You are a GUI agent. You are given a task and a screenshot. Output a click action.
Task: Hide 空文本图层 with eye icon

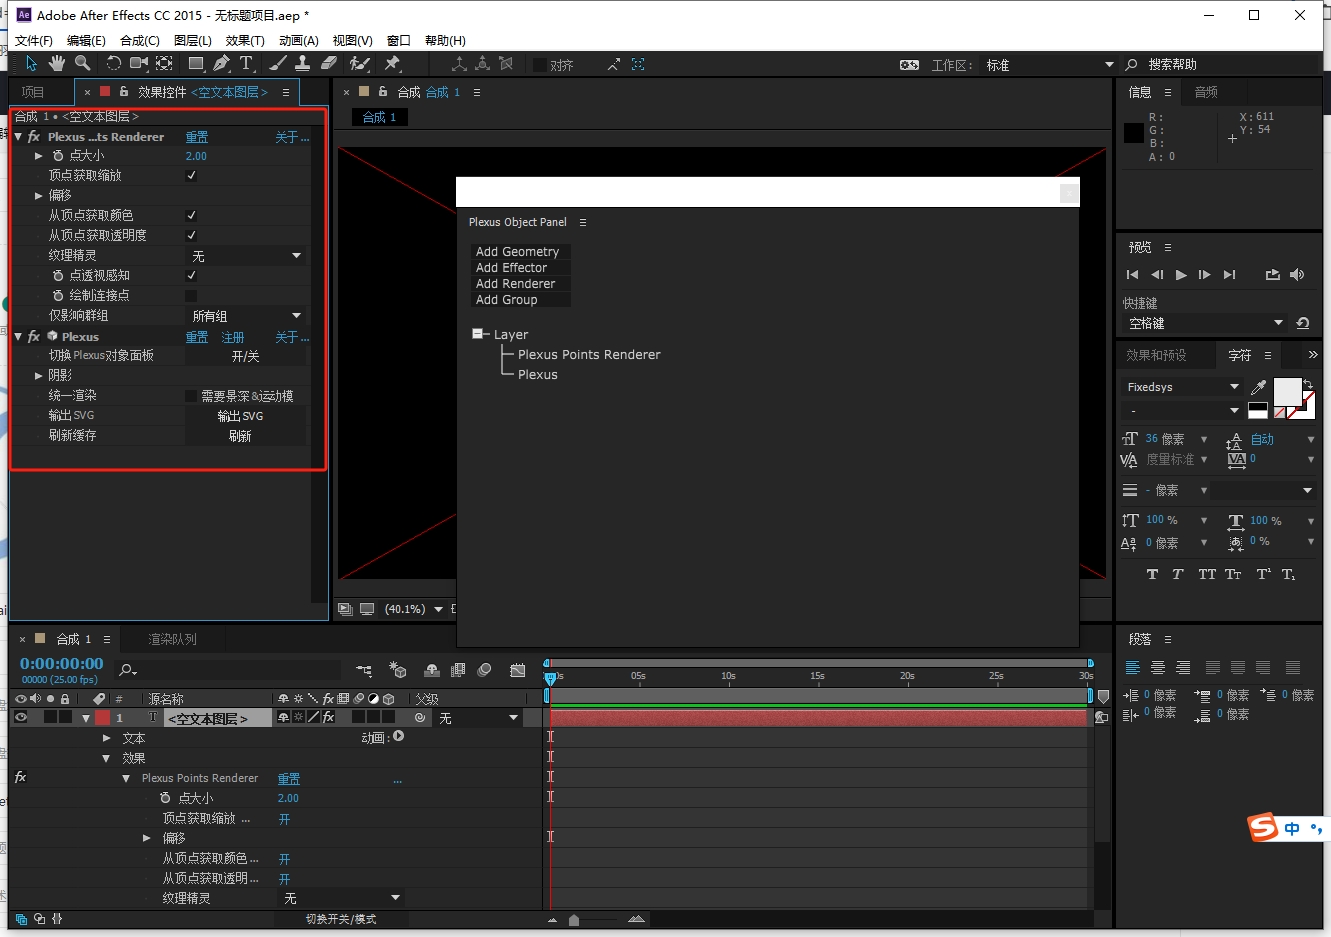20,717
